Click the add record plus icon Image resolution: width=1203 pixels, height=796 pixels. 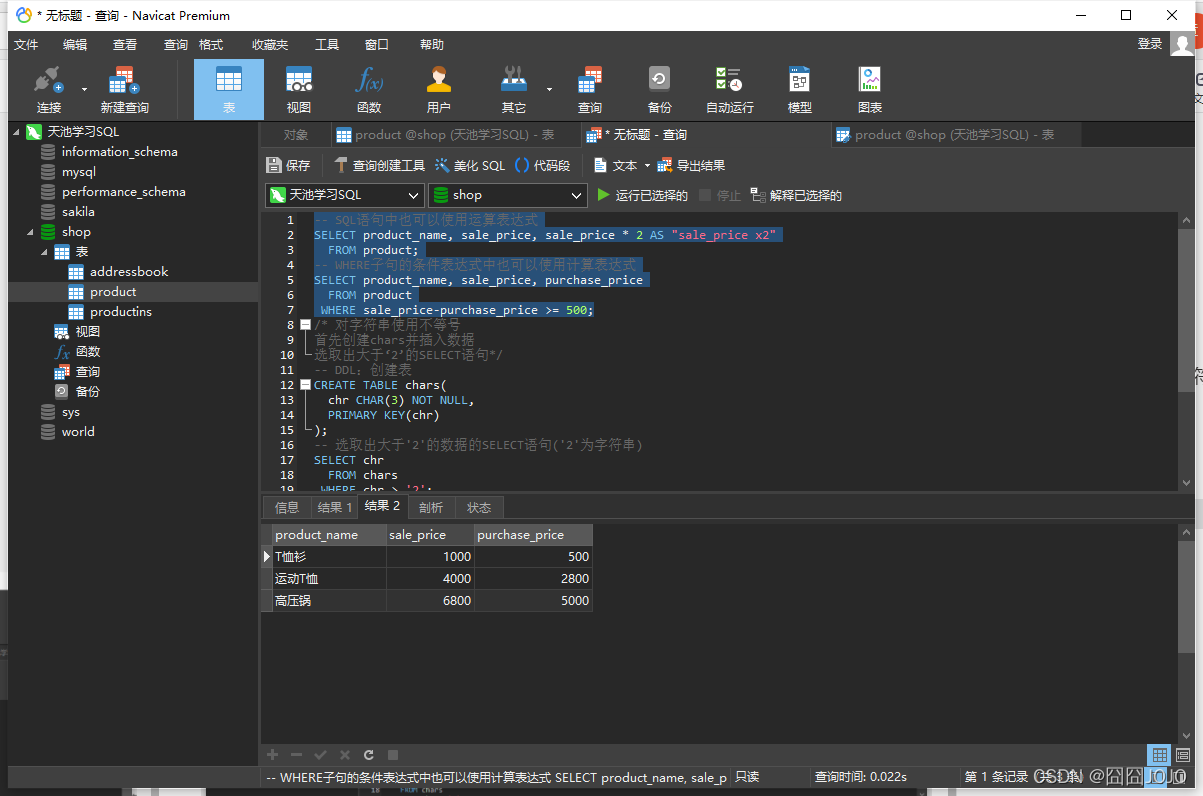272,755
